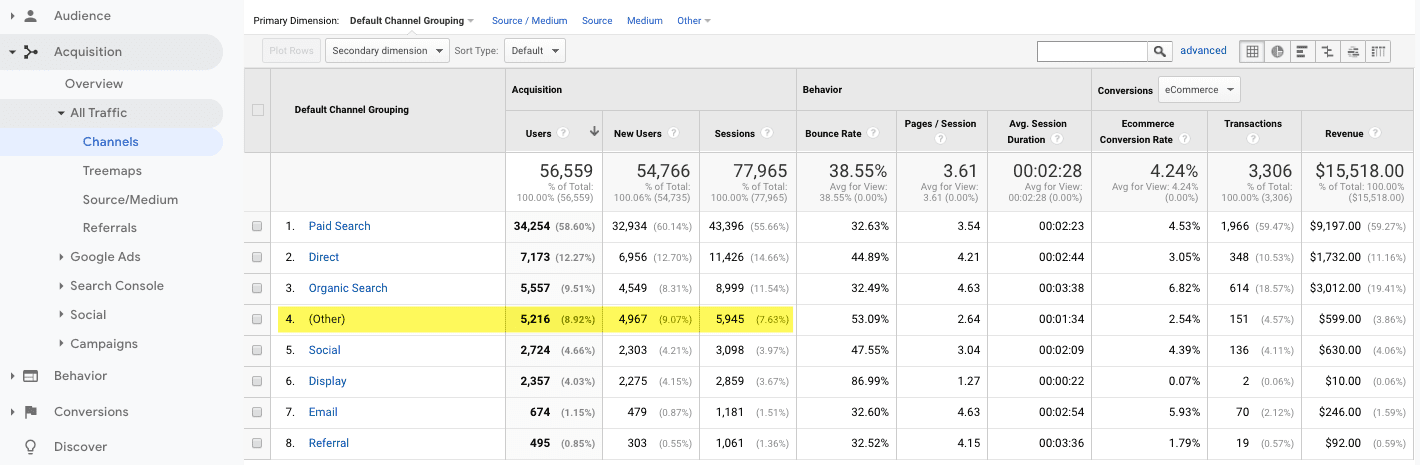The width and height of the screenshot is (1420, 465).
Task: Expand the Search Console section
Action: point(61,286)
